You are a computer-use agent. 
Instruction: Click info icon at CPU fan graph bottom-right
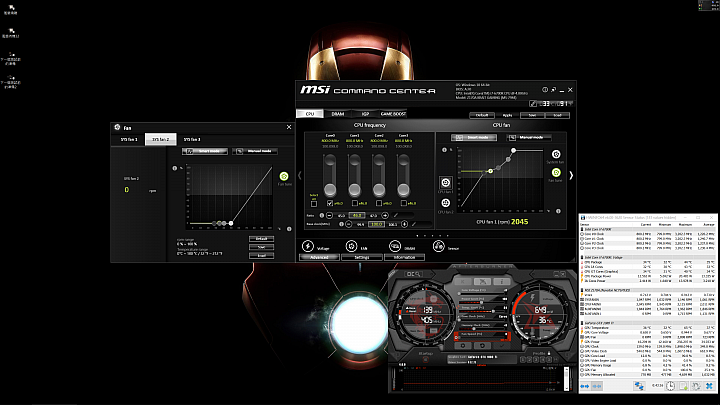558,211
